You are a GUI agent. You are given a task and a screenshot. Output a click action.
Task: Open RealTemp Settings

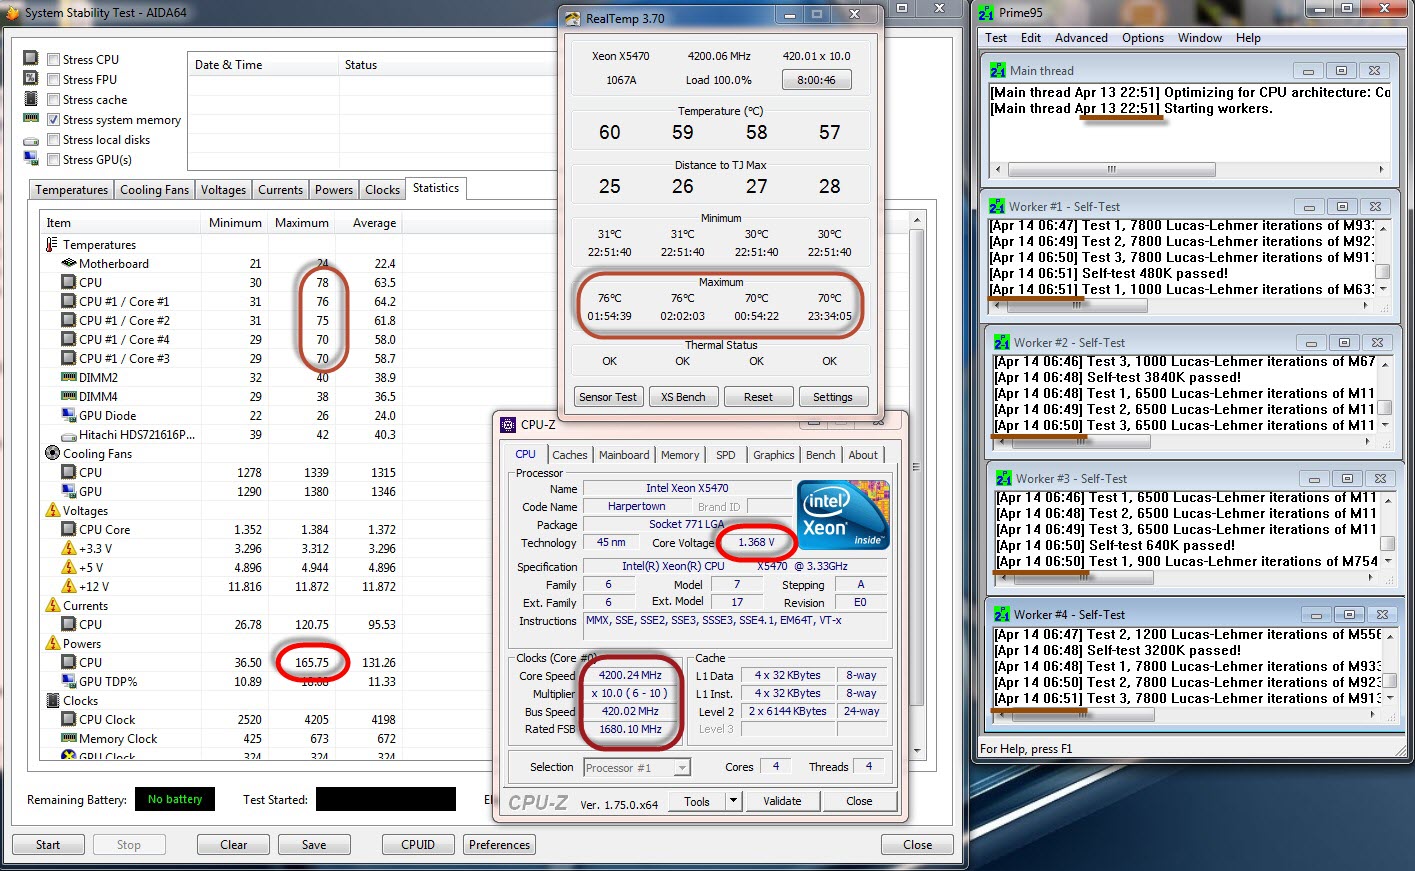[833, 397]
